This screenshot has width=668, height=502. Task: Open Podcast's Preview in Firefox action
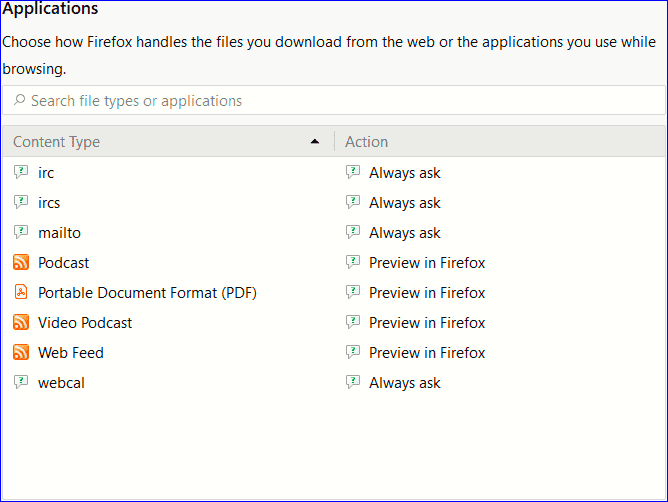tap(426, 263)
